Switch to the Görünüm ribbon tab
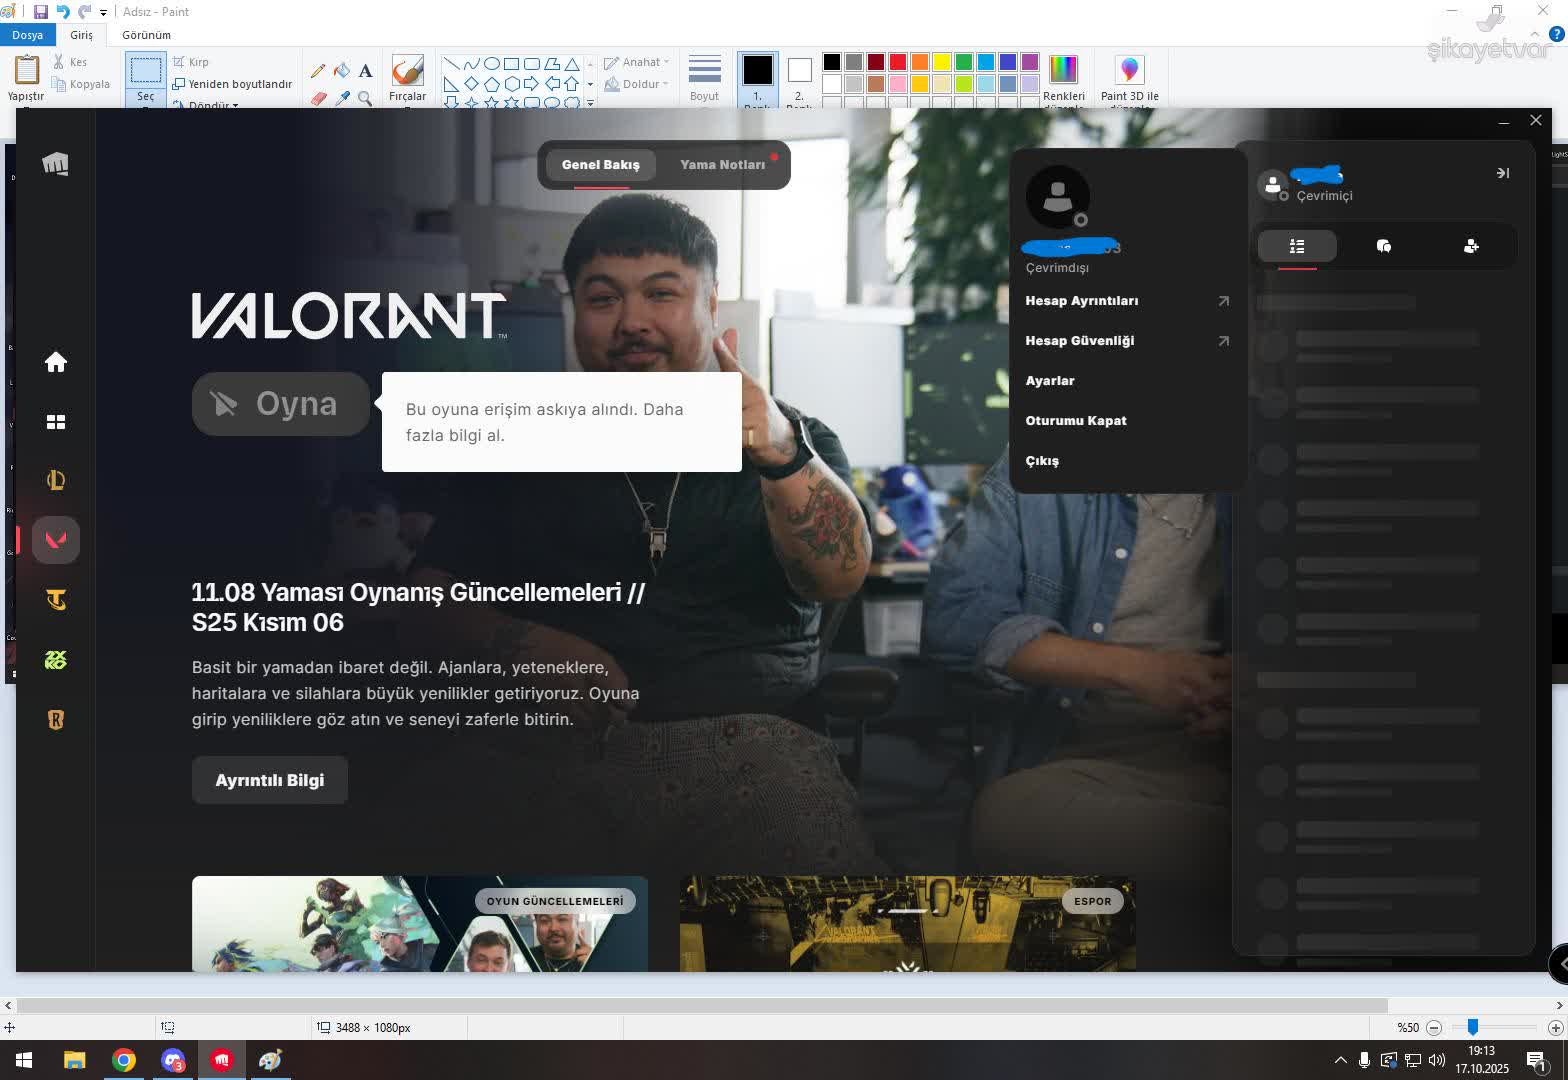 [146, 35]
